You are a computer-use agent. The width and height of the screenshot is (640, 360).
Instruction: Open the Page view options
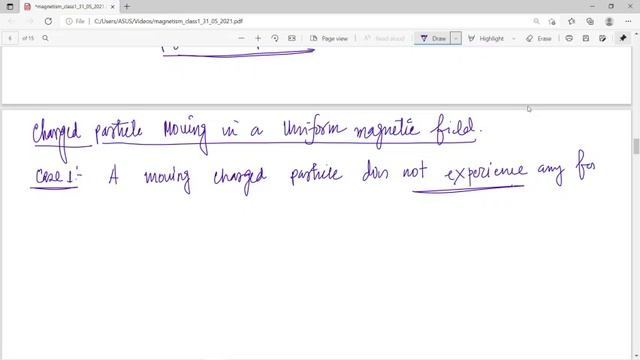pos(329,38)
